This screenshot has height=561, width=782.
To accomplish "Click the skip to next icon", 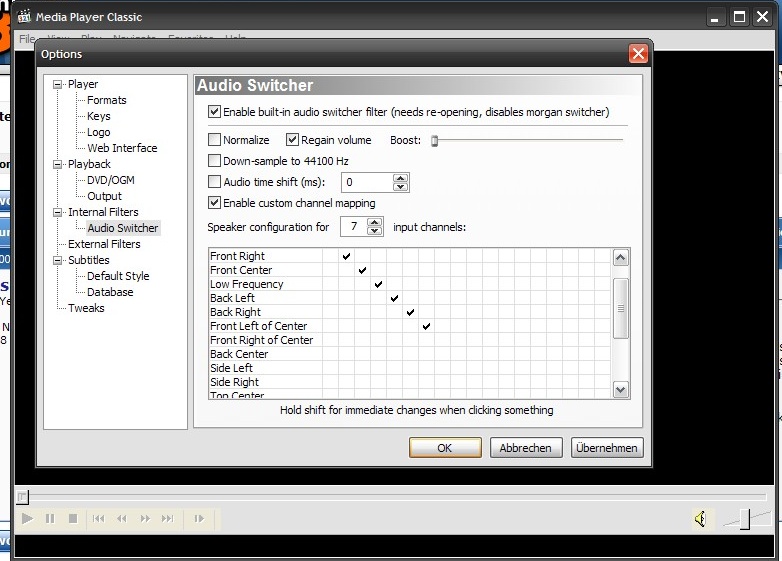I will (x=168, y=519).
